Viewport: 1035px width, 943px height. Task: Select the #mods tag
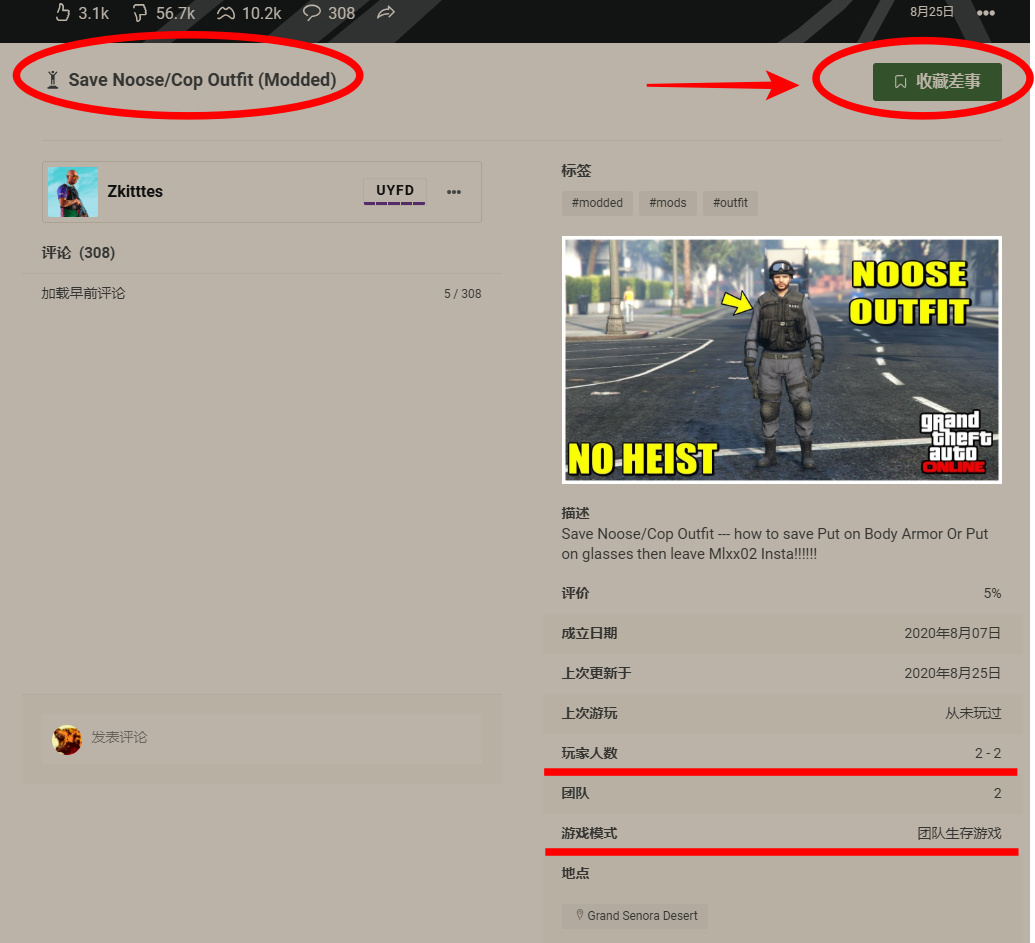667,203
